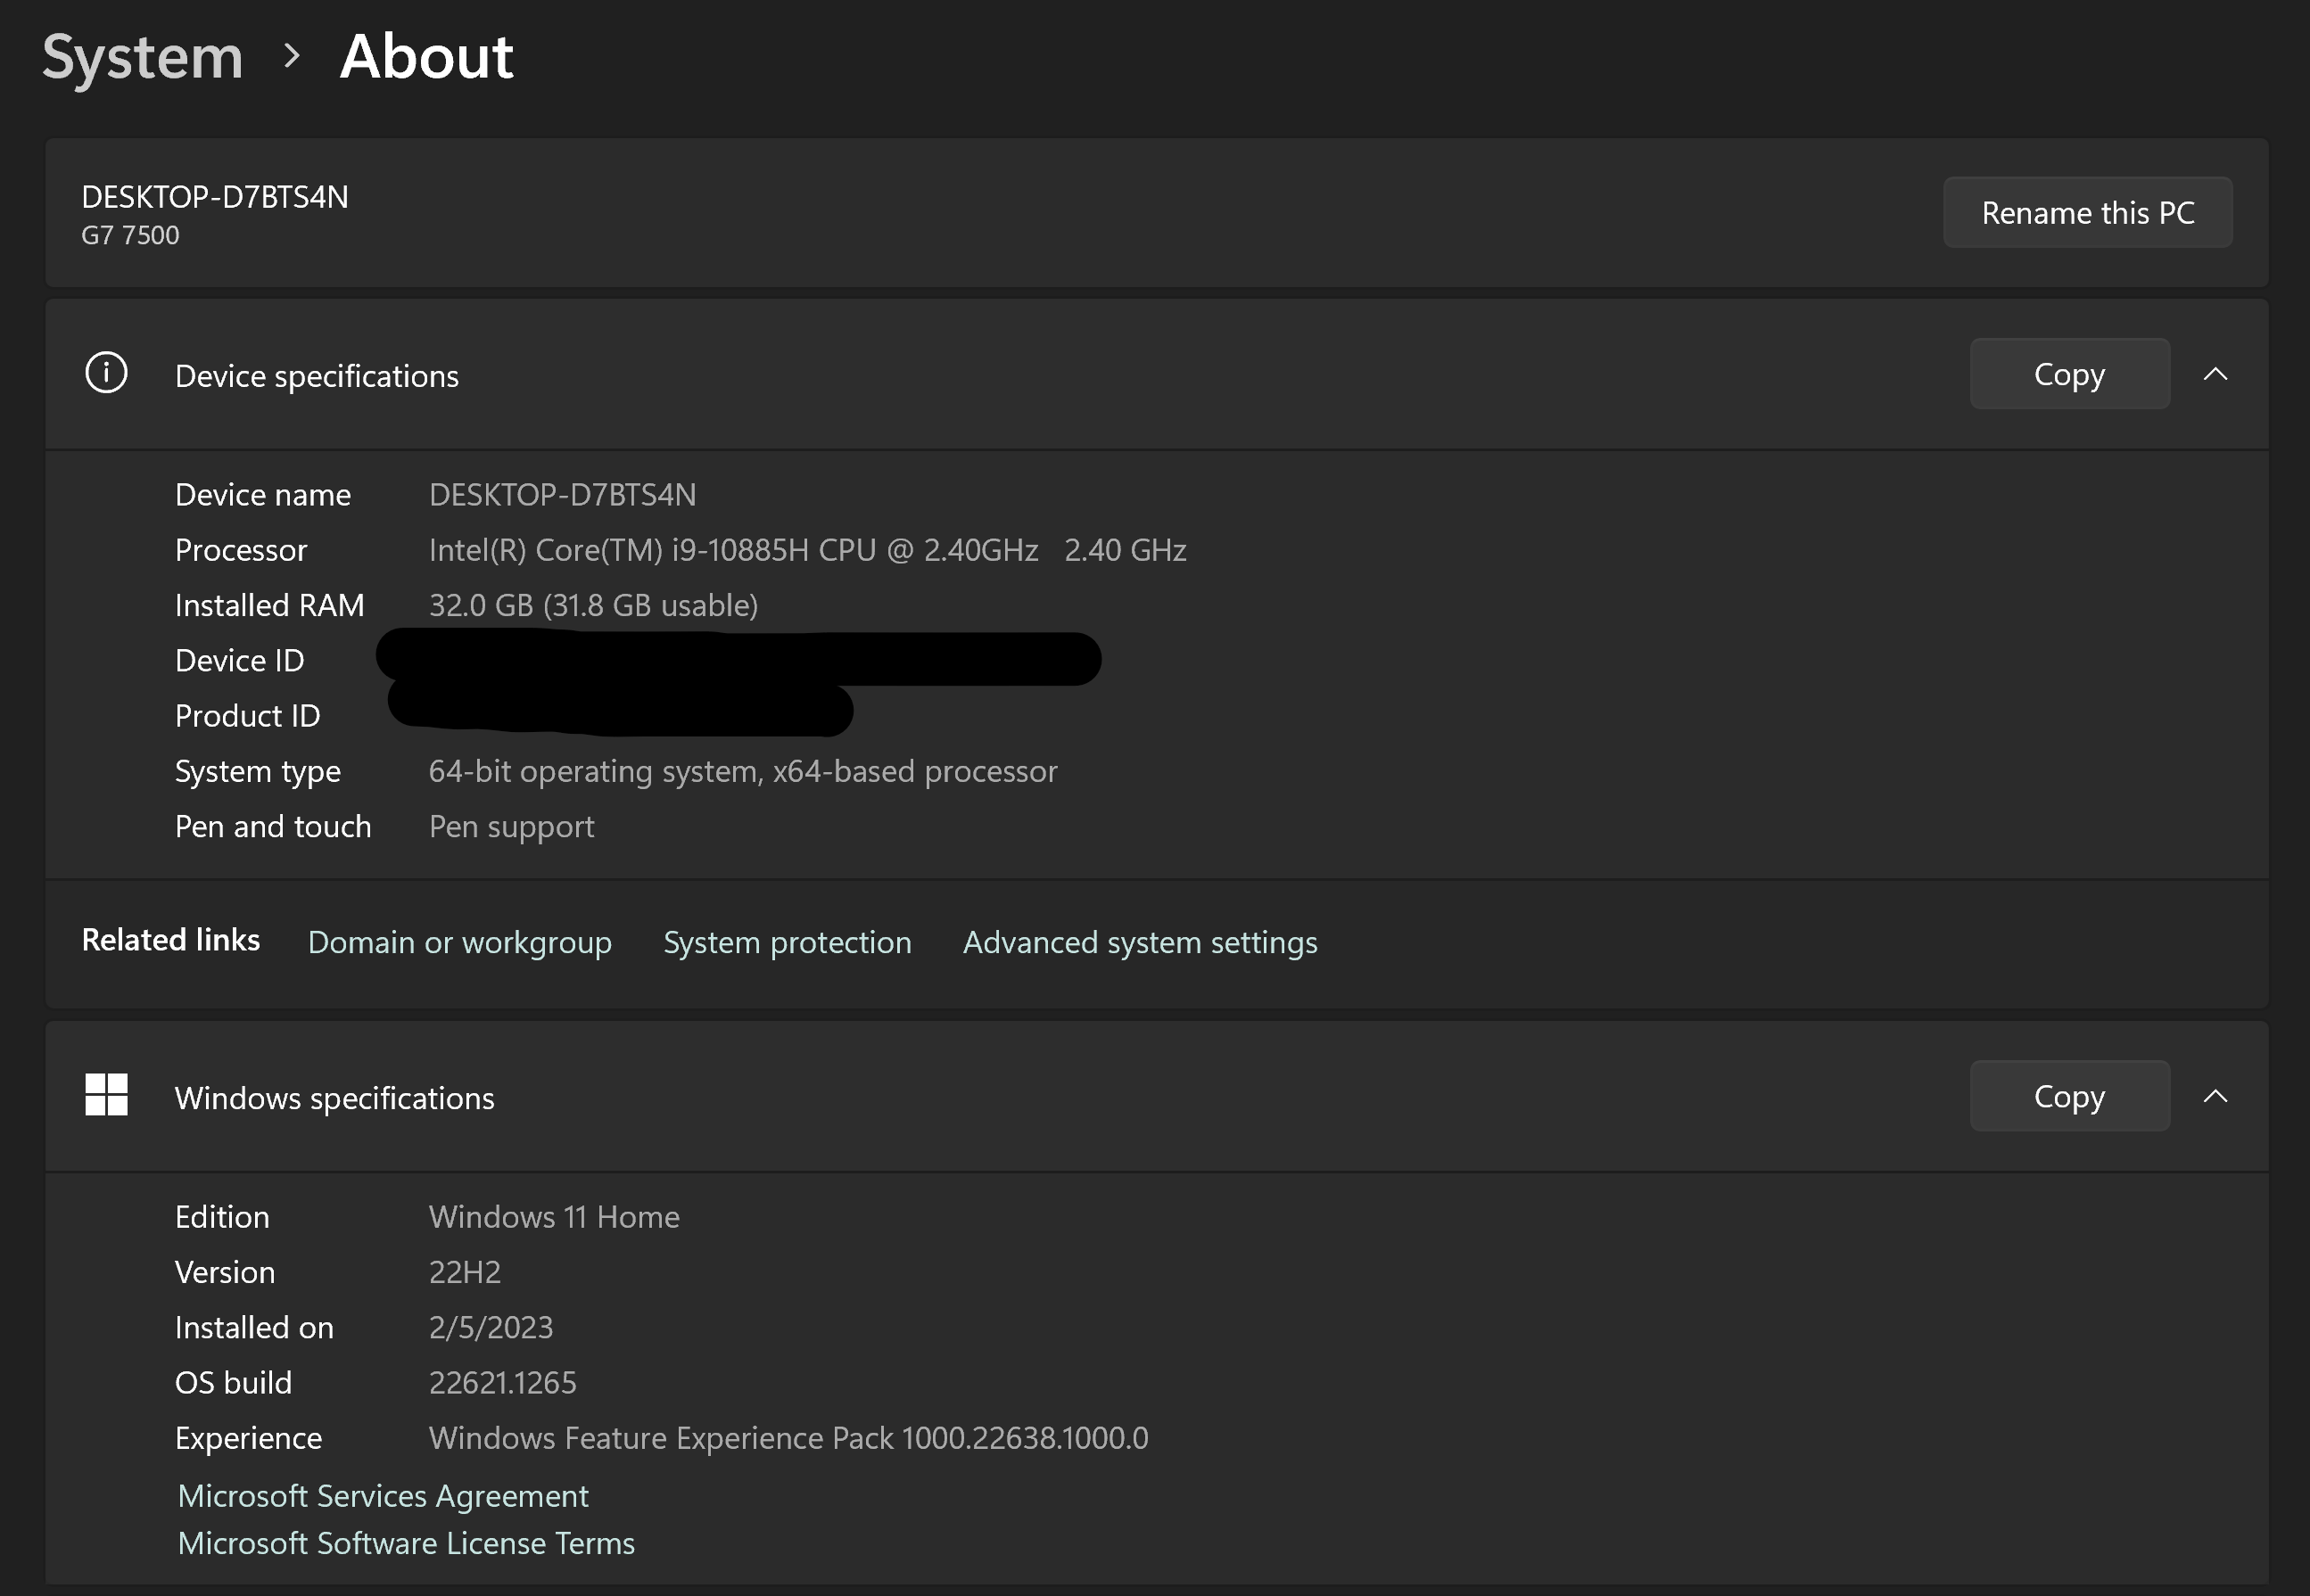Go back to System in breadcrumb
The width and height of the screenshot is (2310, 1596).
[x=143, y=58]
